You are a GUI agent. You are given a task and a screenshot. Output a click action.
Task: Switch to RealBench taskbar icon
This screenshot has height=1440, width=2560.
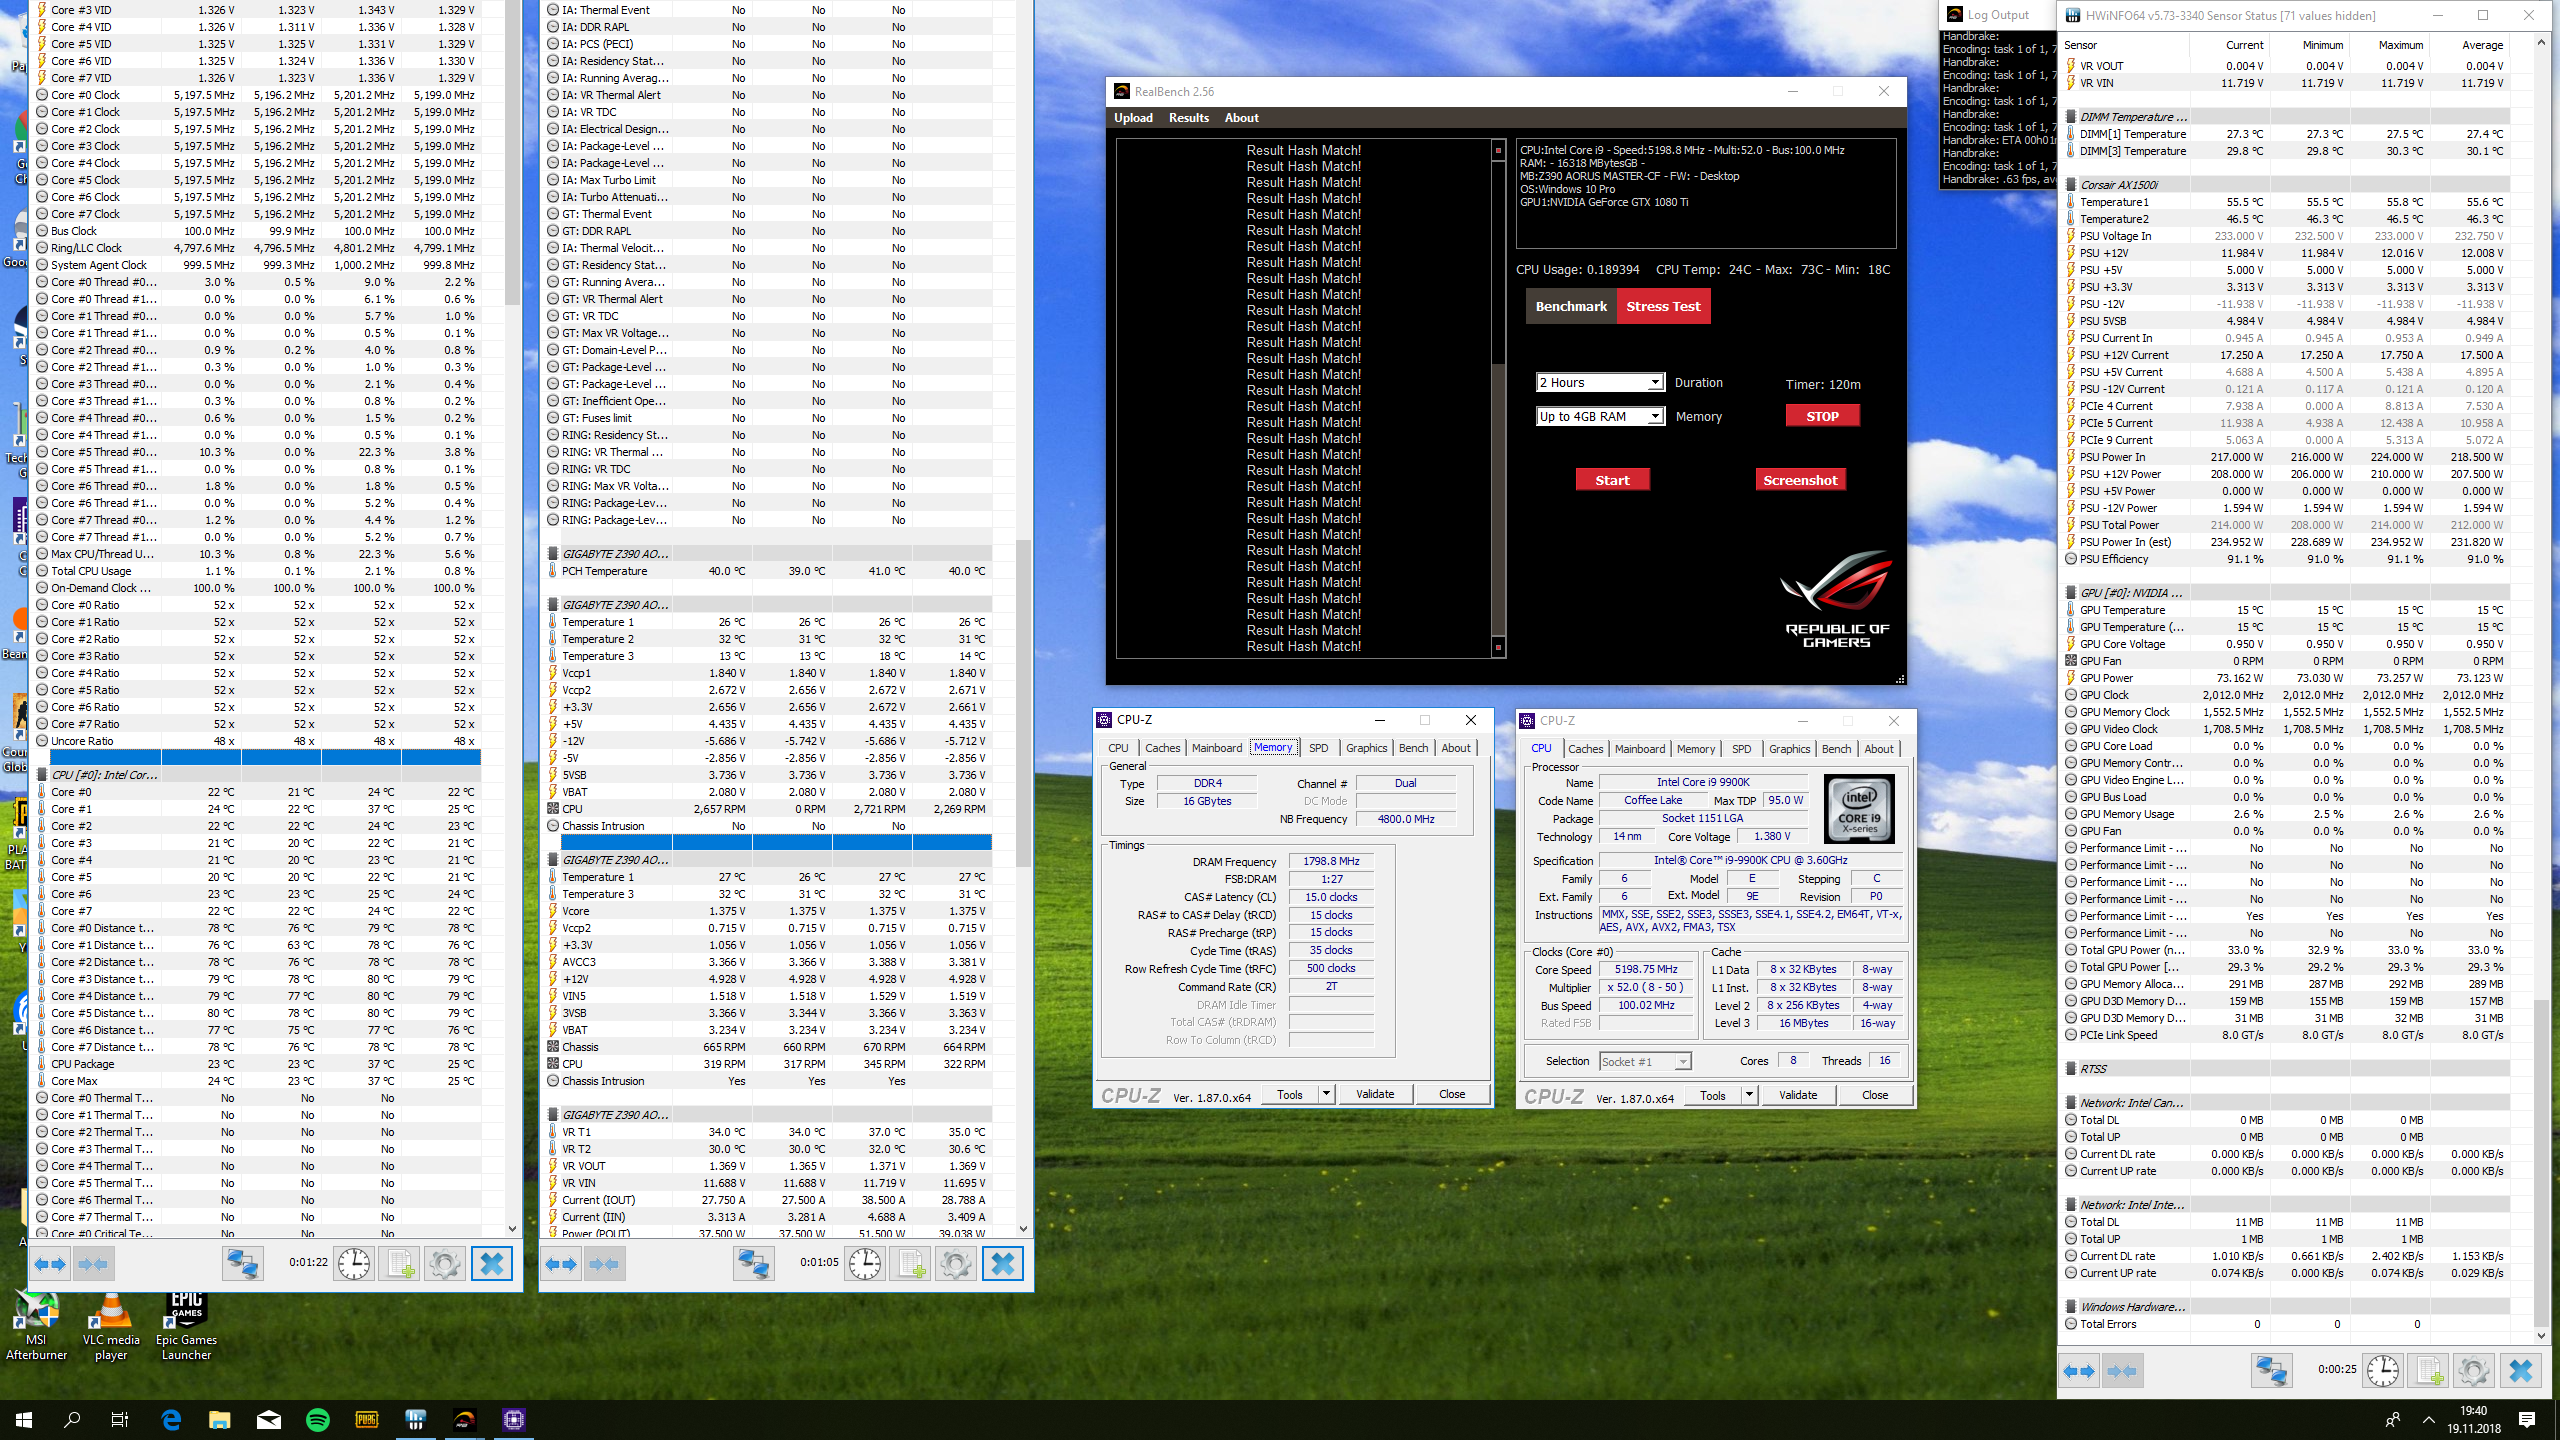pos(465,1419)
